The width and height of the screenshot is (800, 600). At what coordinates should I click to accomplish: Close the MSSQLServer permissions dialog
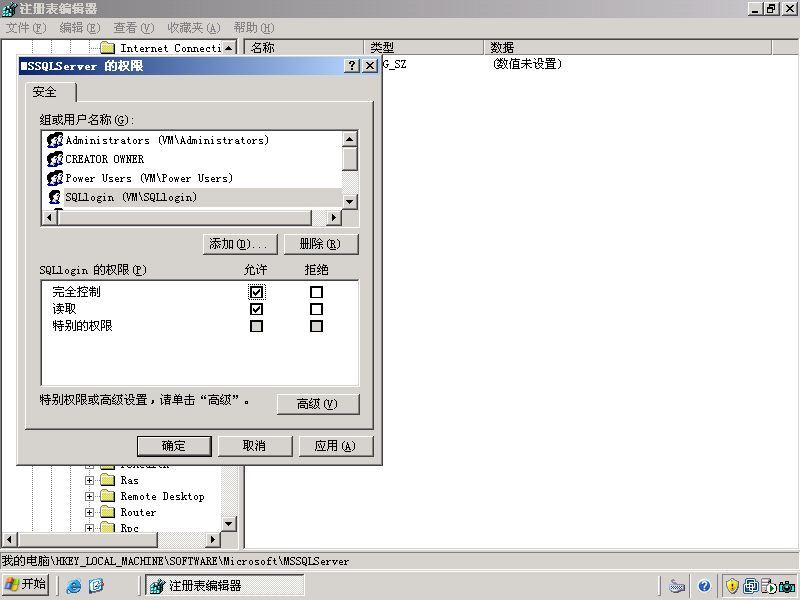pos(370,65)
